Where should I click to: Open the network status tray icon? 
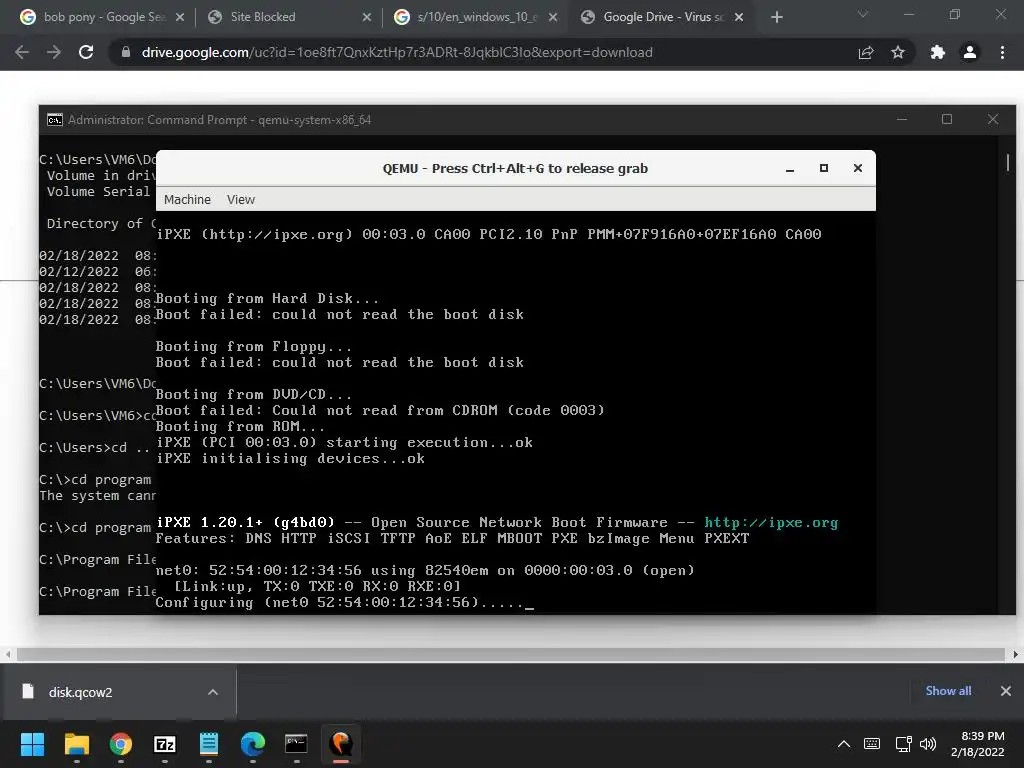pyautogui.click(x=903, y=744)
